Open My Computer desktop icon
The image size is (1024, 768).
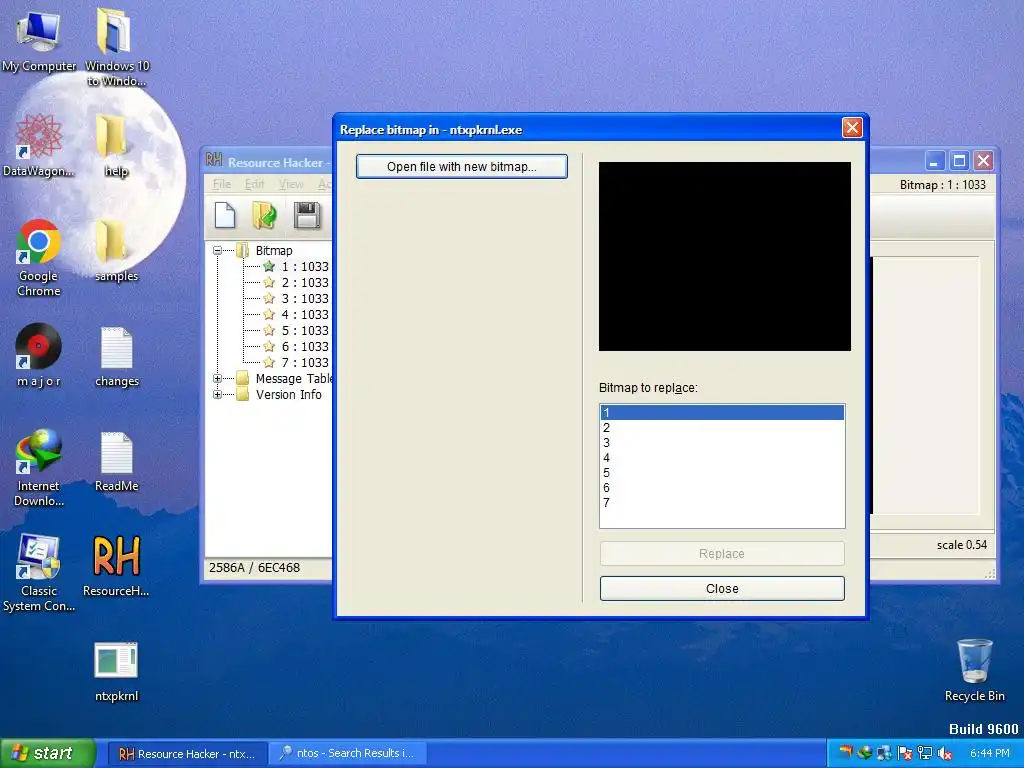[x=39, y=42]
